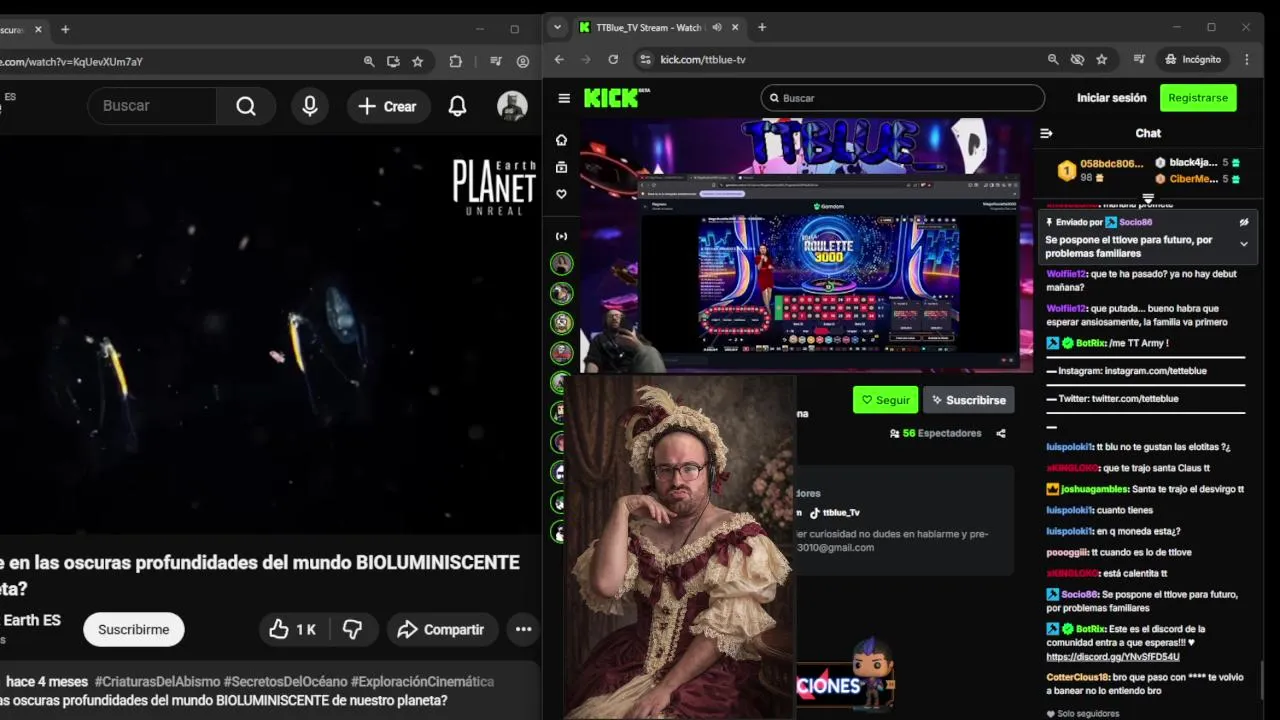Click YouTube search magnifier button
1280x720 pixels.
(x=246, y=106)
